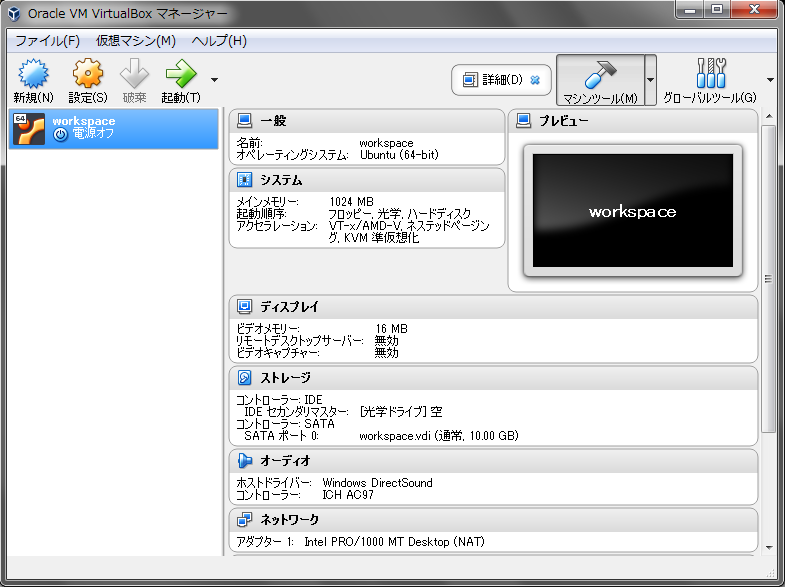
Task: Select グローバルツール(G) tools button
Action: [x=710, y=80]
